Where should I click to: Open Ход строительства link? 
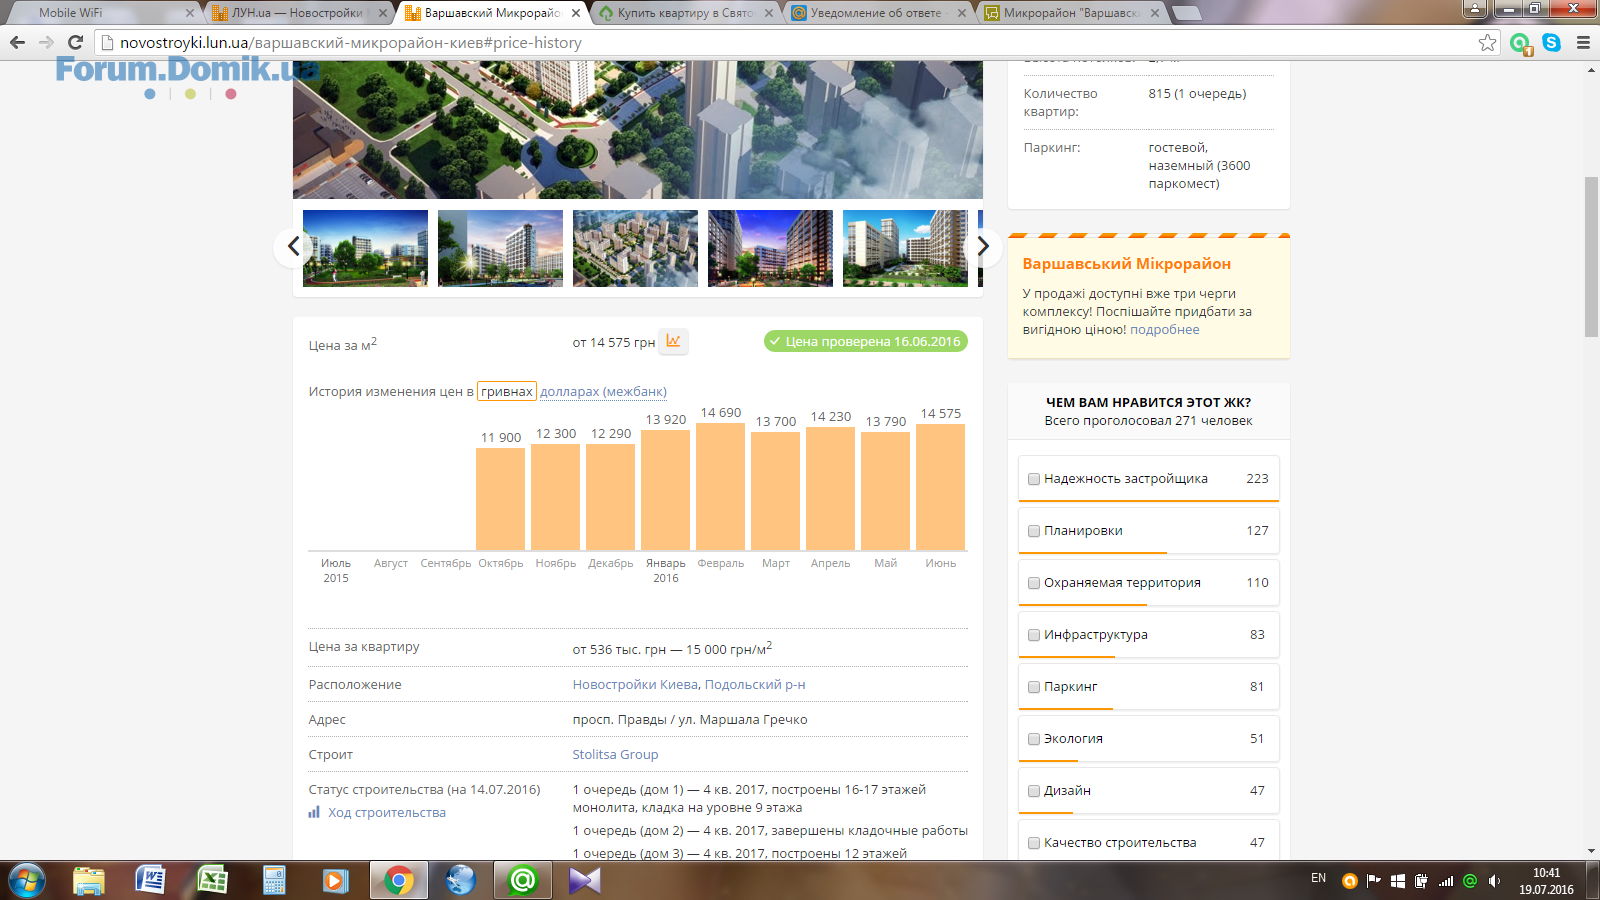(387, 813)
